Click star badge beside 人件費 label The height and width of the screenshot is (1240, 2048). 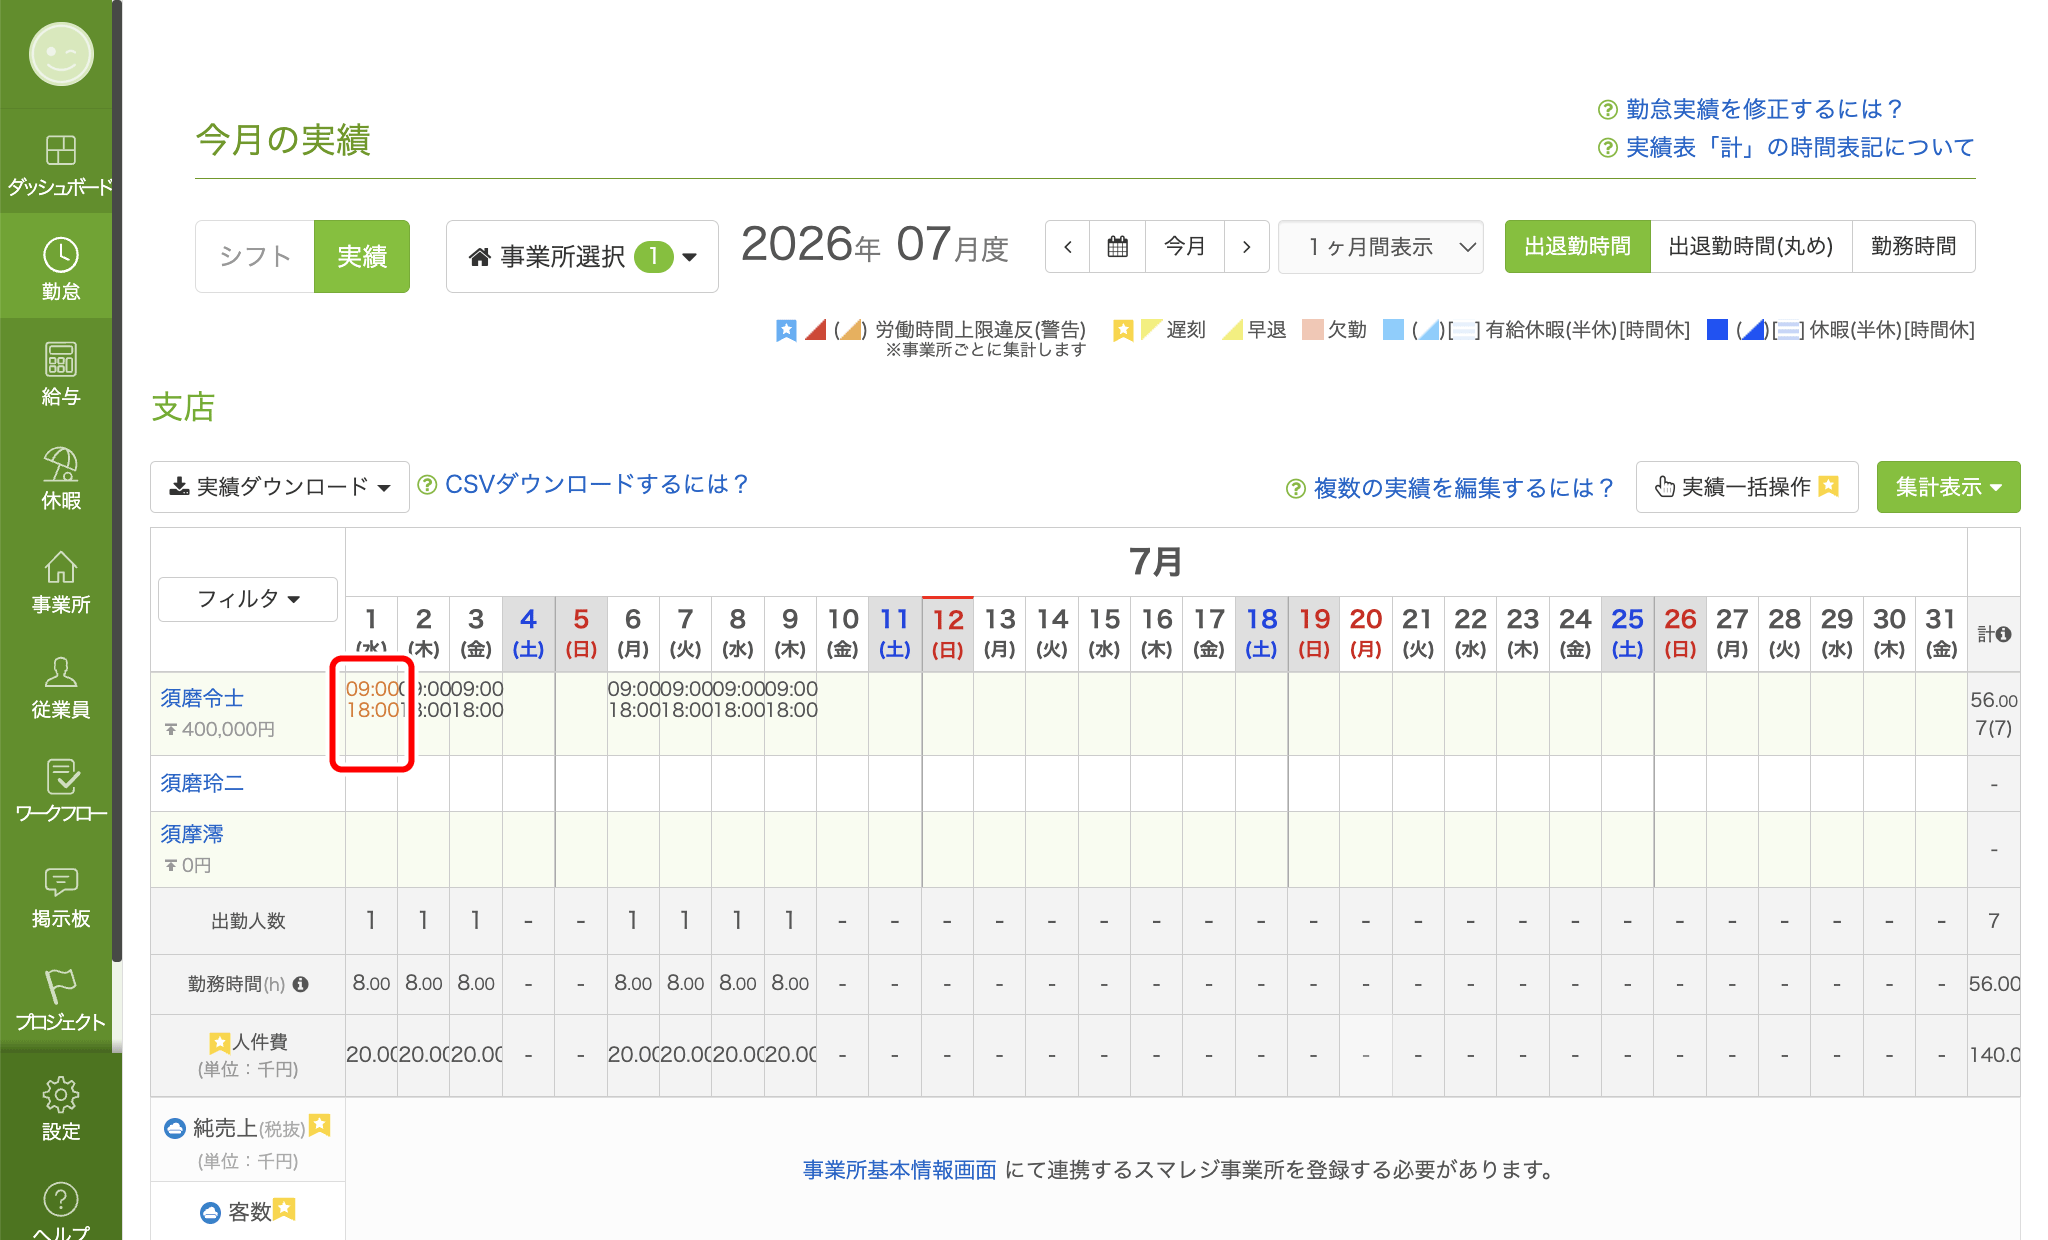(x=219, y=1042)
